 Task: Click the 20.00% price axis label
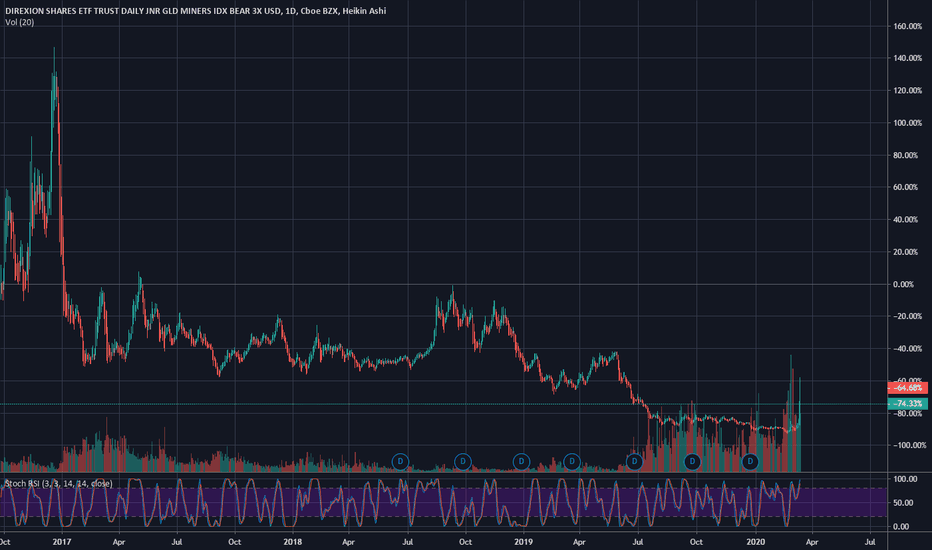click(x=905, y=252)
